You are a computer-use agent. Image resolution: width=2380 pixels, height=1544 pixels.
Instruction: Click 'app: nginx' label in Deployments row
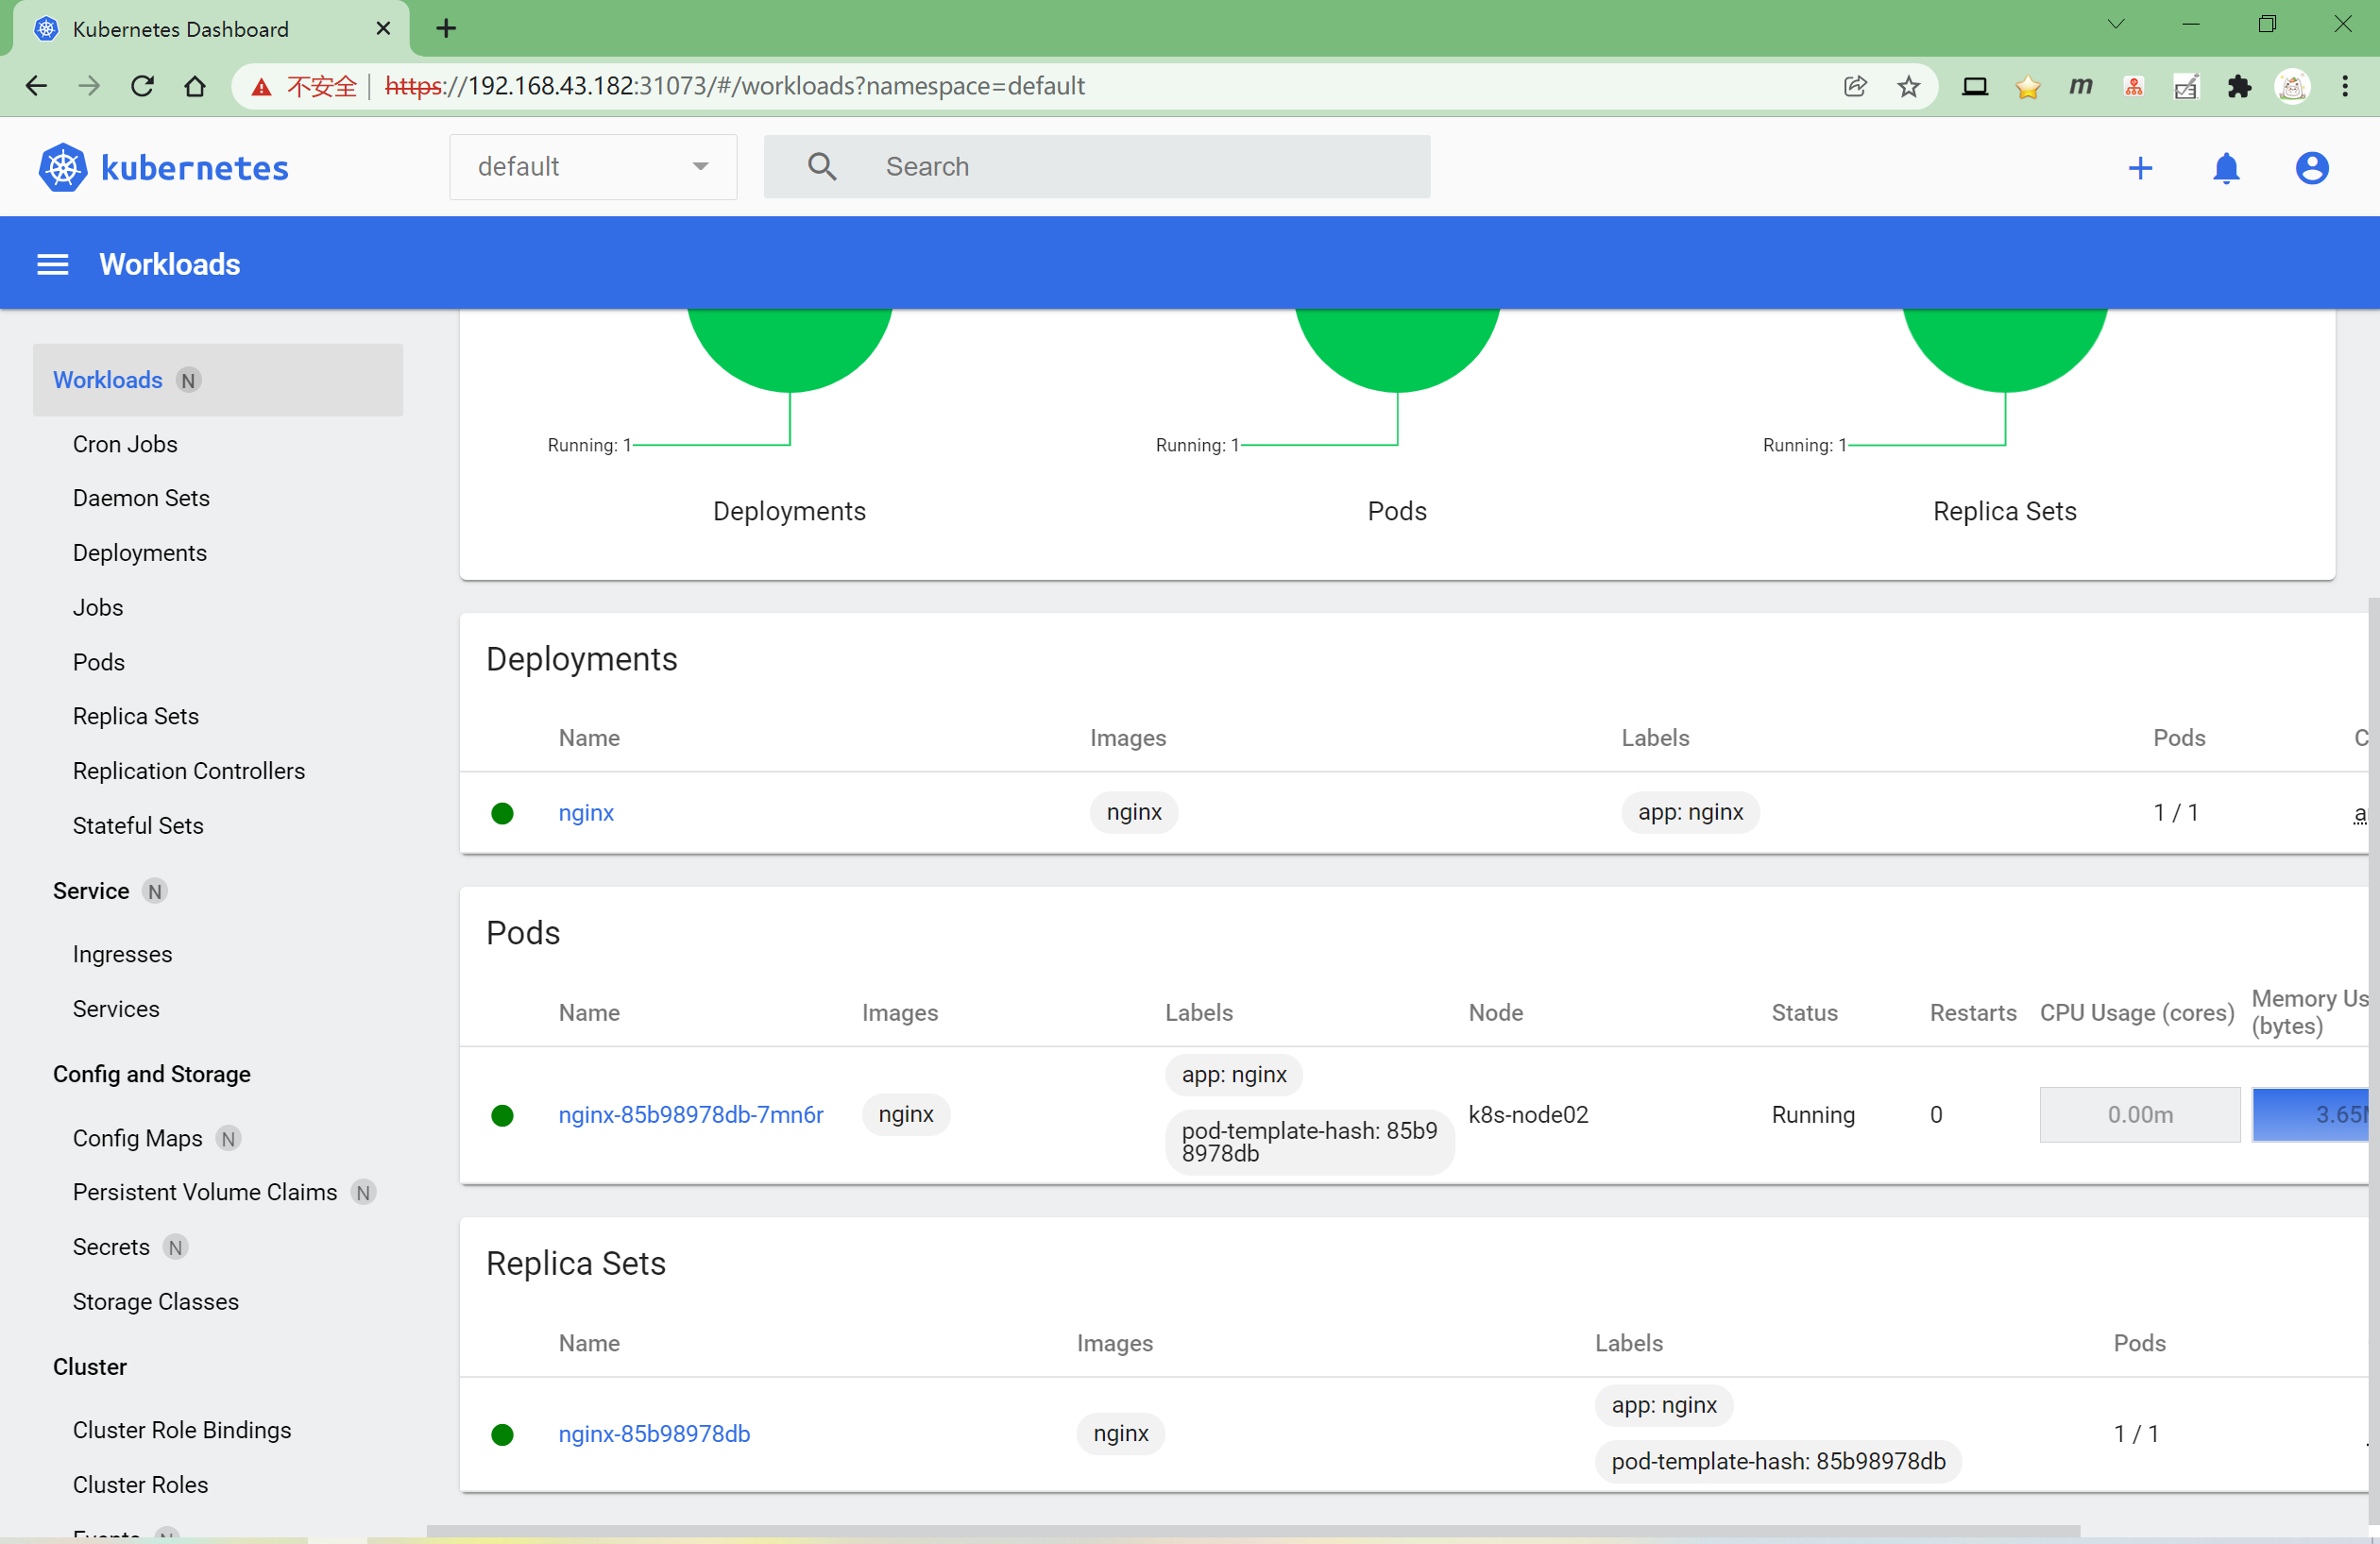tap(1690, 812)
